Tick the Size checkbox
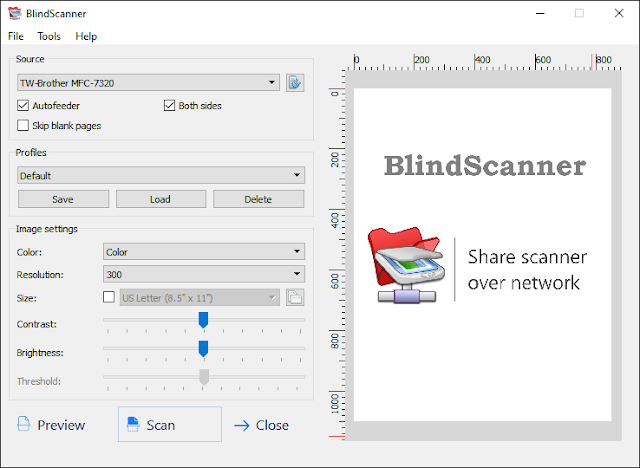This screenshot has height=468, width=640. [109, 297]
